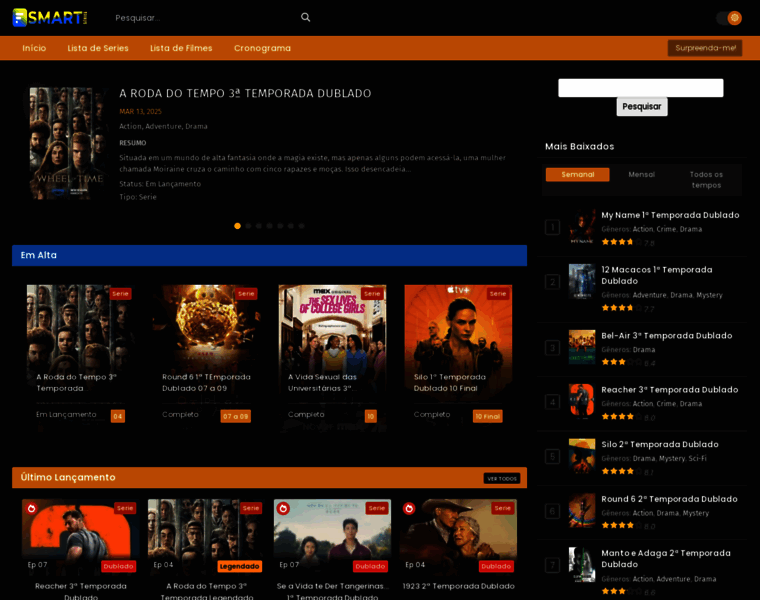The height and width of the screenshot is (600, 760).
Task: Click the sidebar white search input
Action: point(641,88)
